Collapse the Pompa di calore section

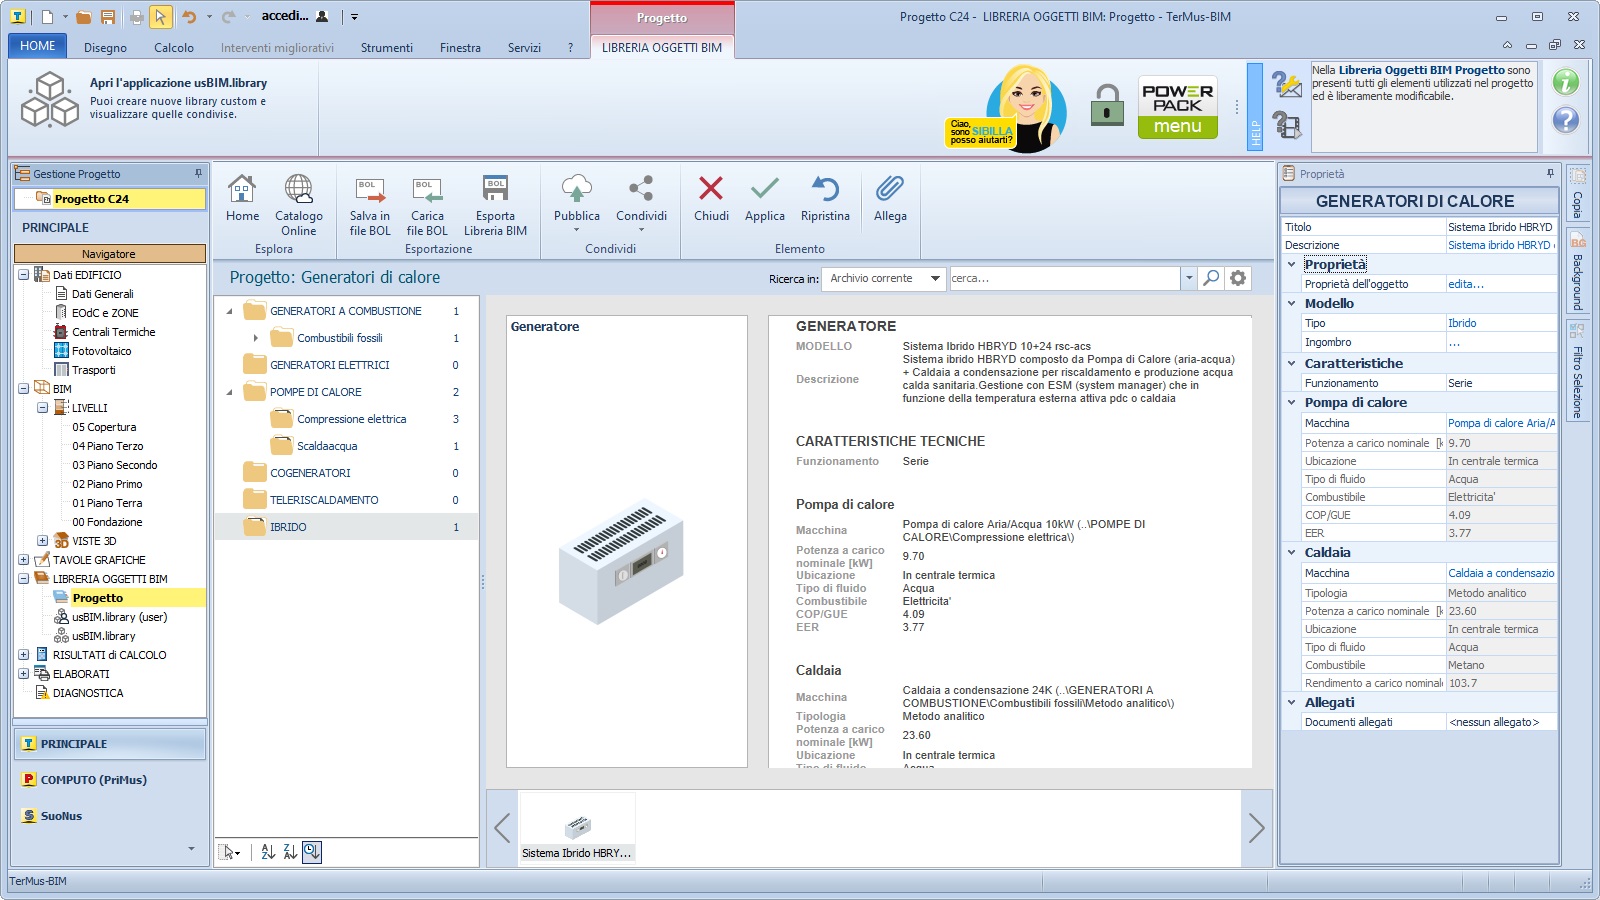1292,403
